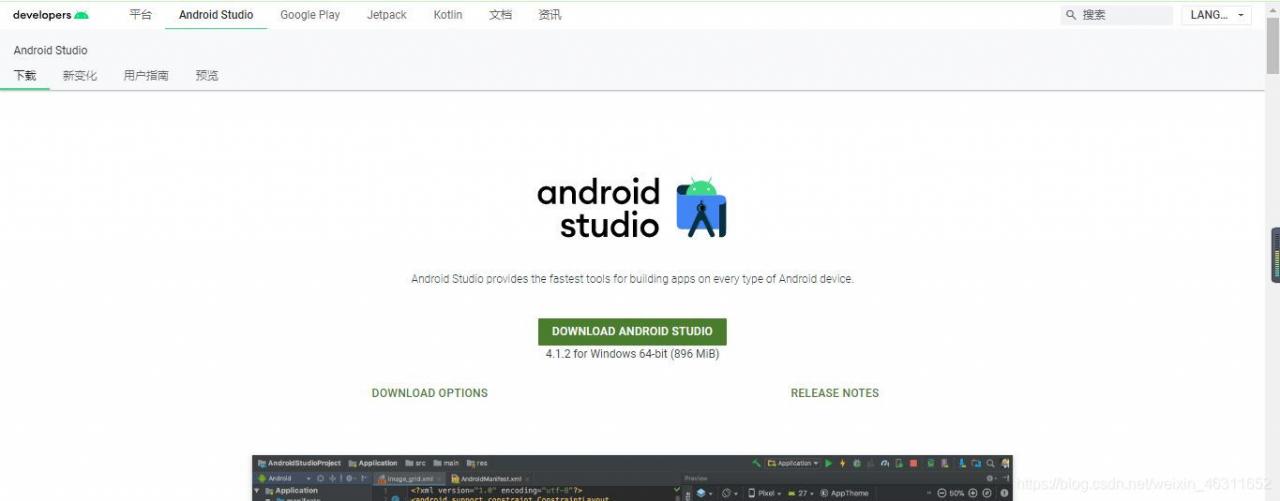Screen dimensions: 1280x501
Task: Switch to the 用户指南 tab
Action: click(x=146, y=75)
